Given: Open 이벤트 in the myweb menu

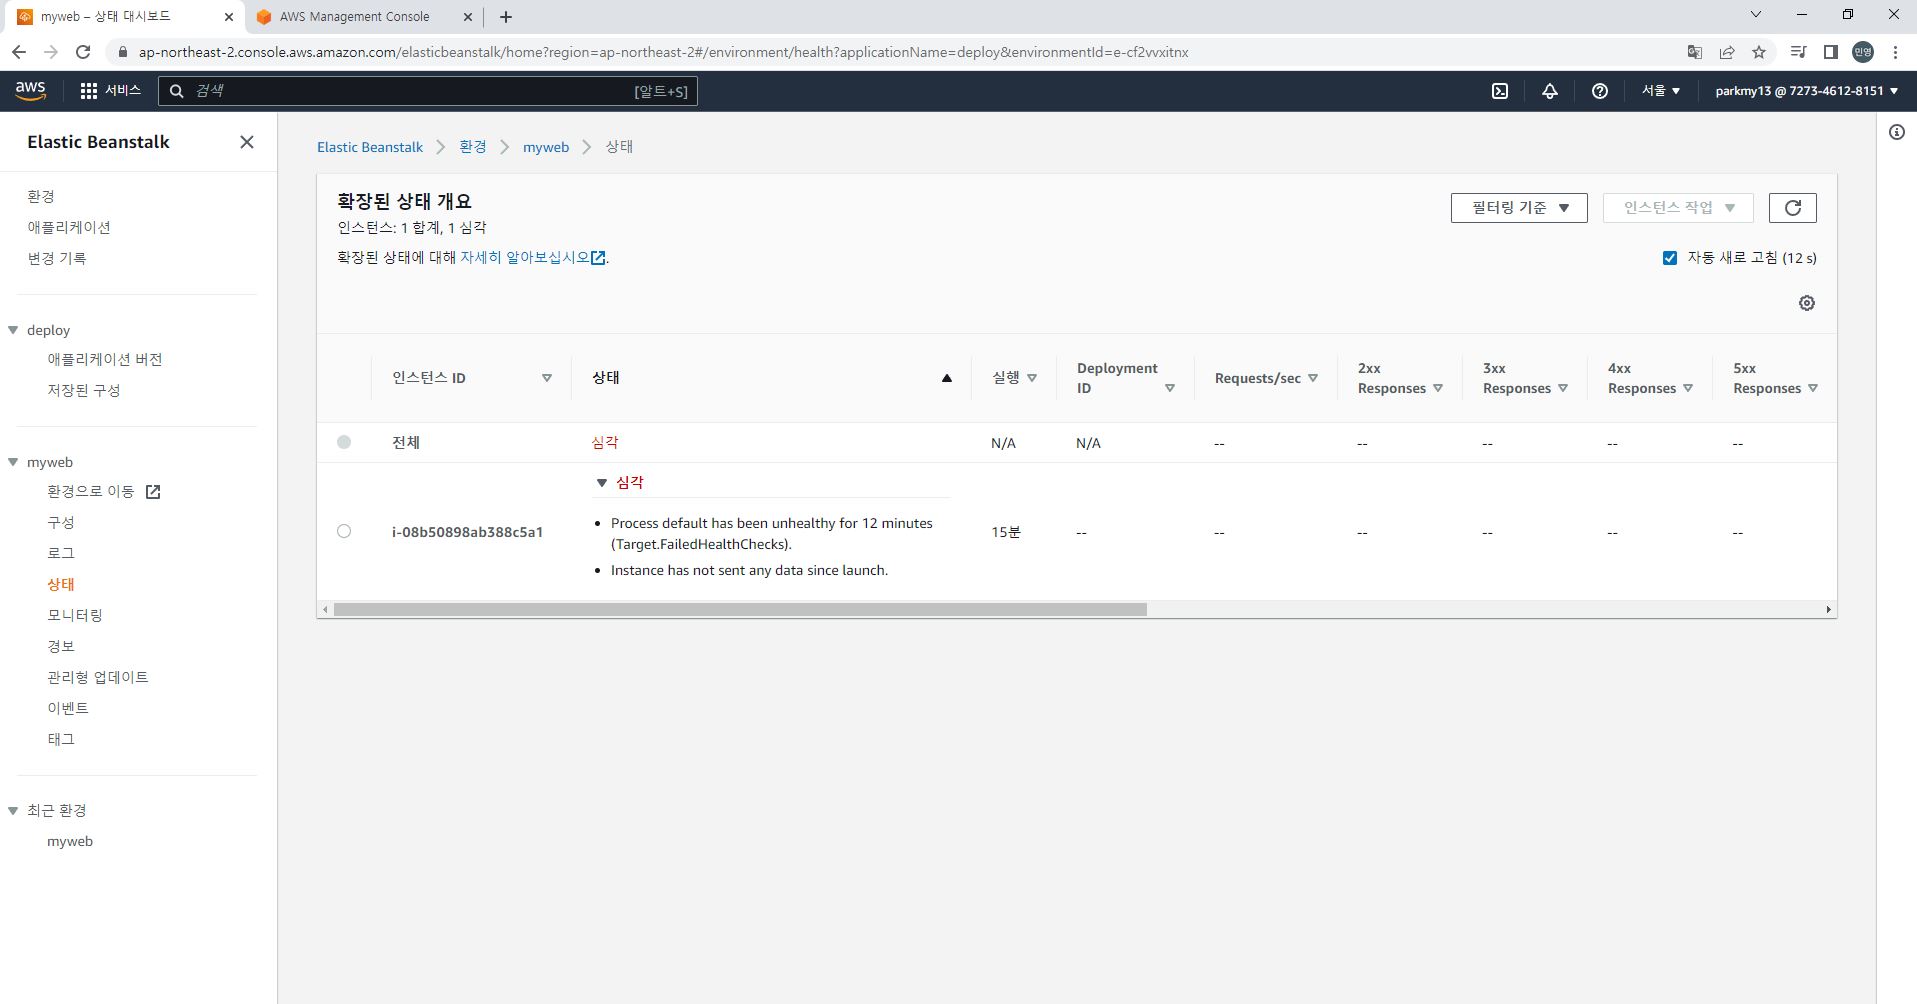Looking at the screenshot, I should pos(68,708).
